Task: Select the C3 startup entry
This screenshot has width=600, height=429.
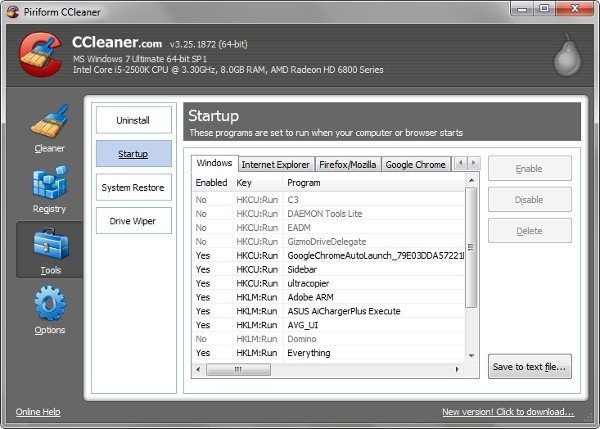Action: point(328,200)
